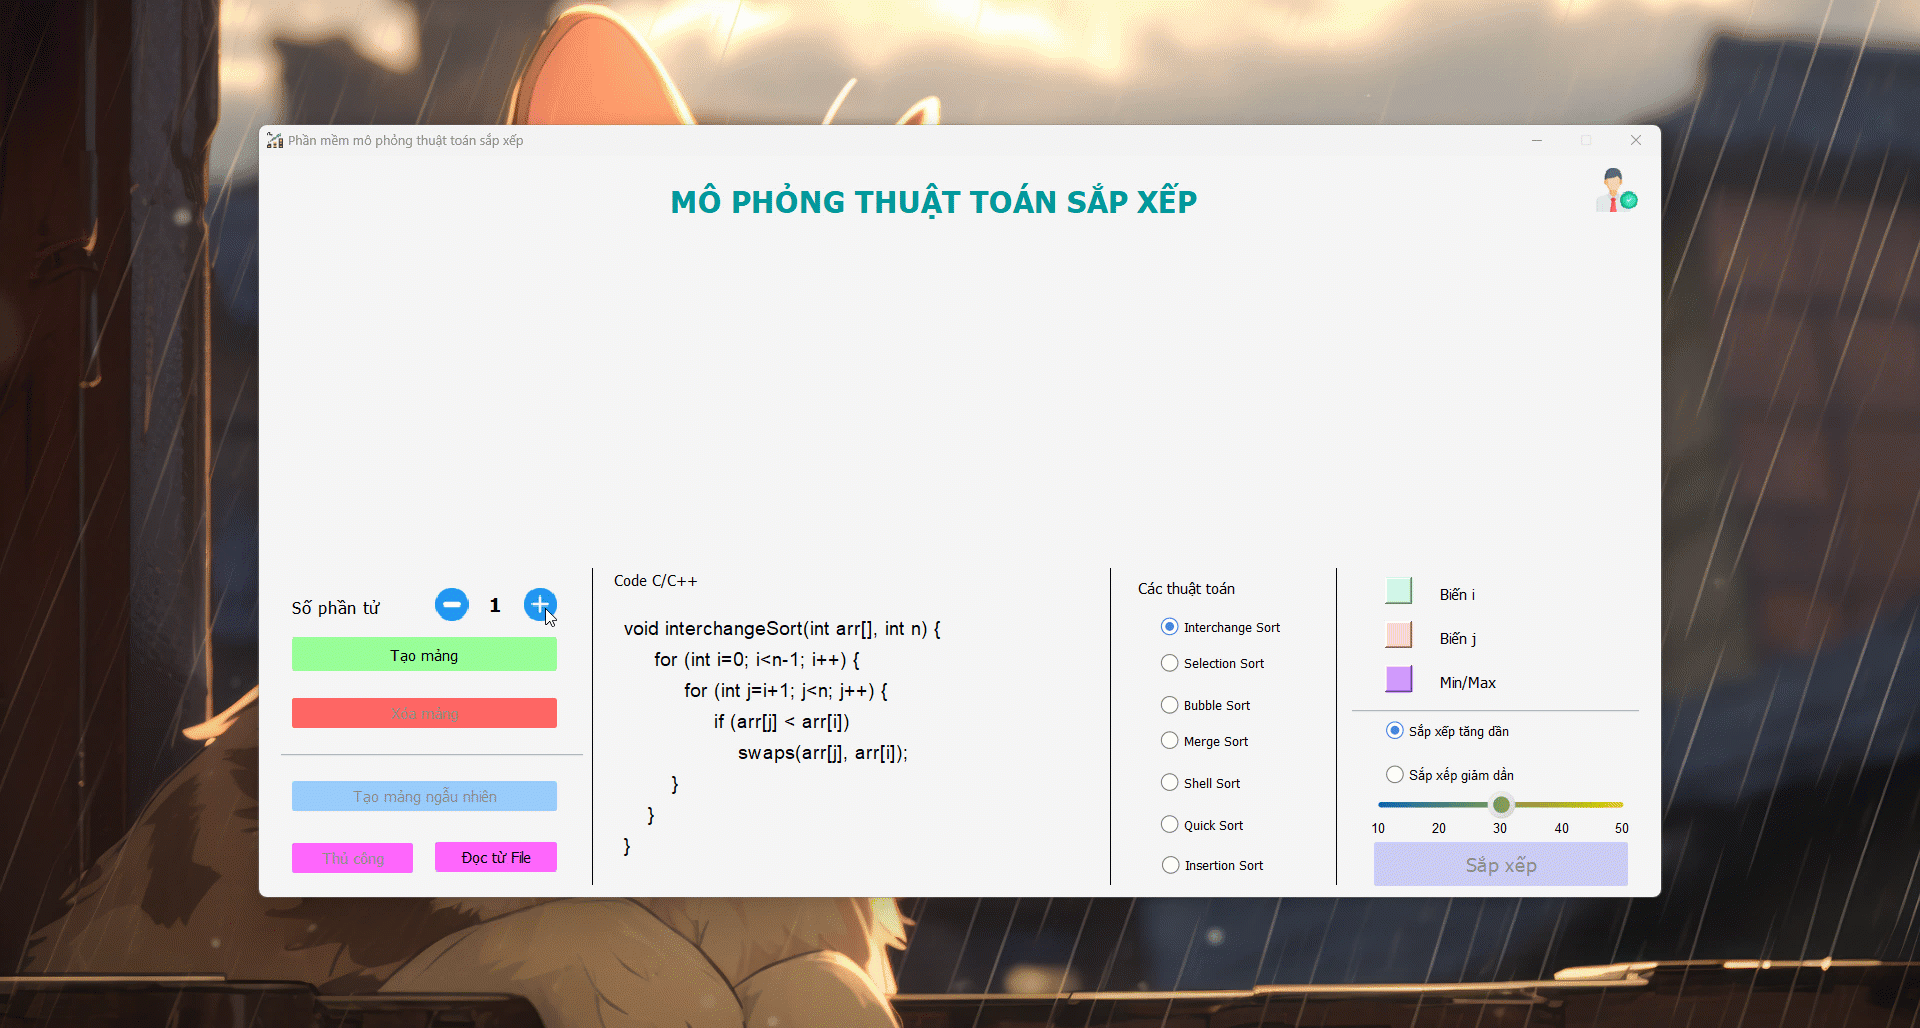Click the Số phần tử label
1920x1028 pixels.
335,608
